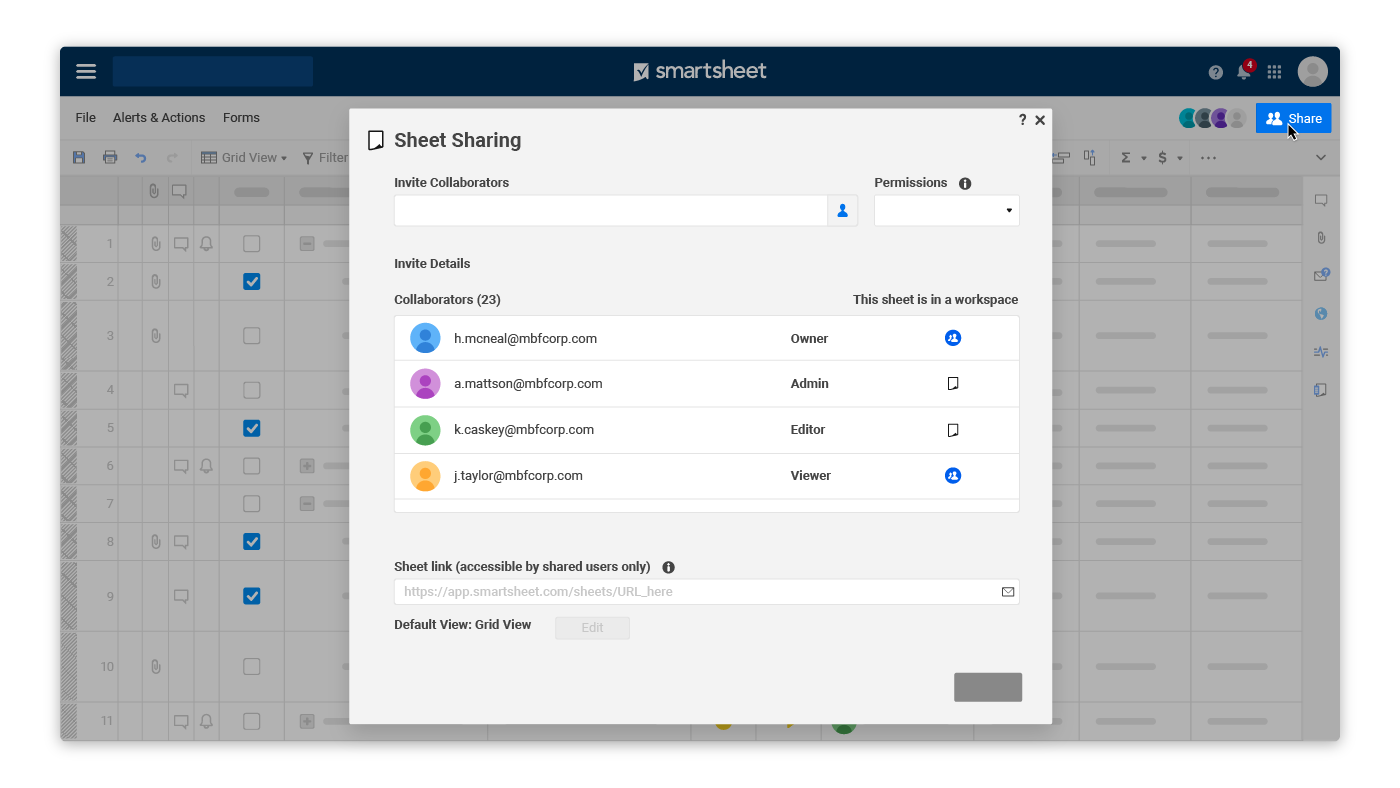Uncheck the checkbox in row 9
Screen dimensions: 1400x788
coord(252,596)
